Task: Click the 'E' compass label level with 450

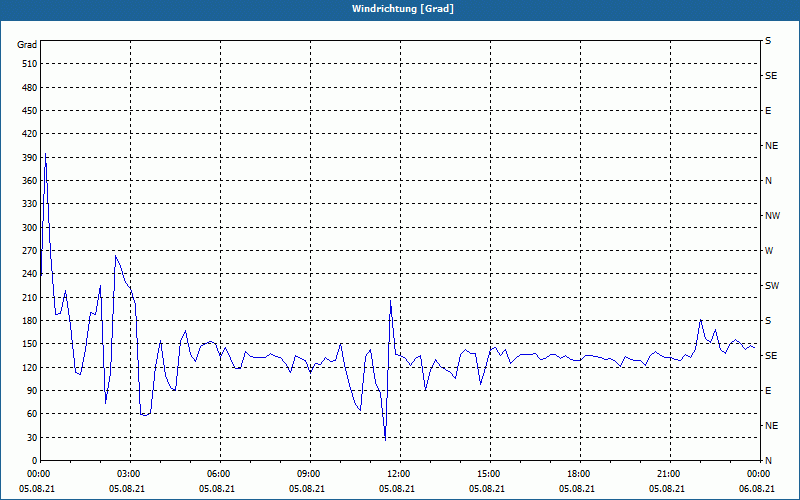Action: (768, 111)
